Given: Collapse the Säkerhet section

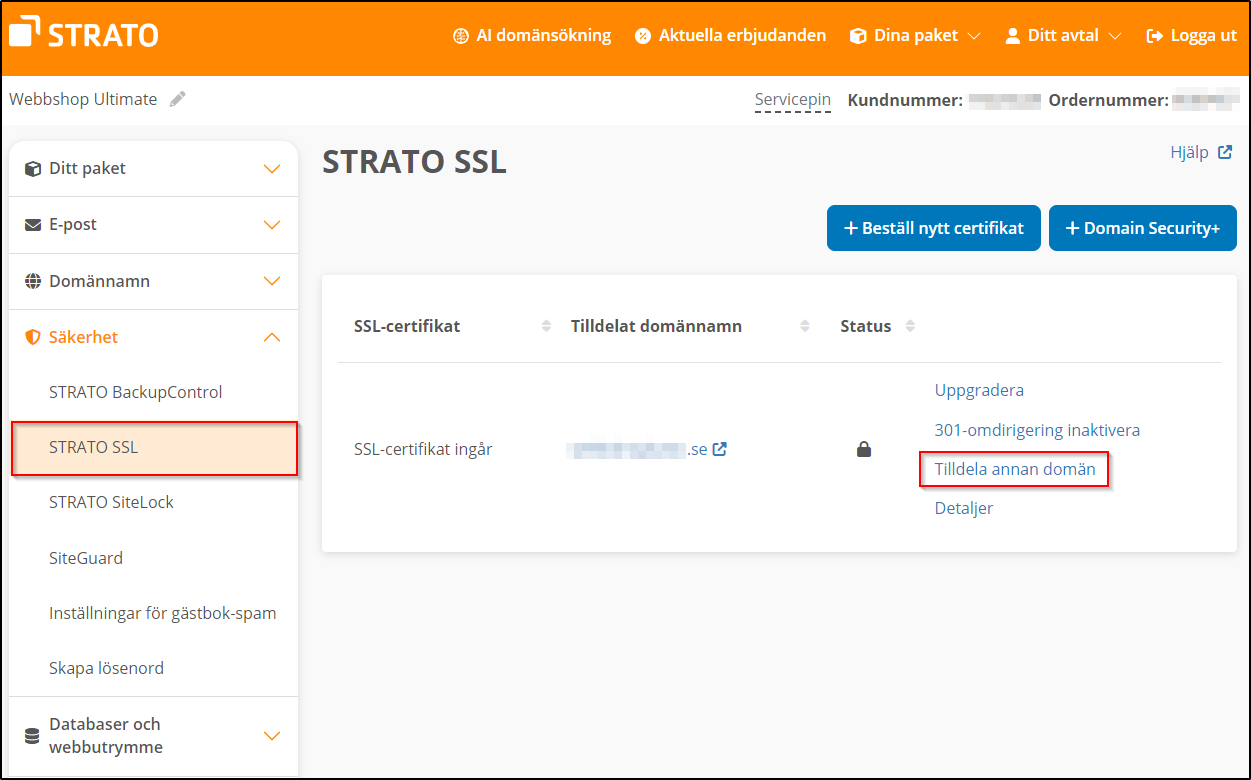Looking at the screenshot, I should 271,337.
